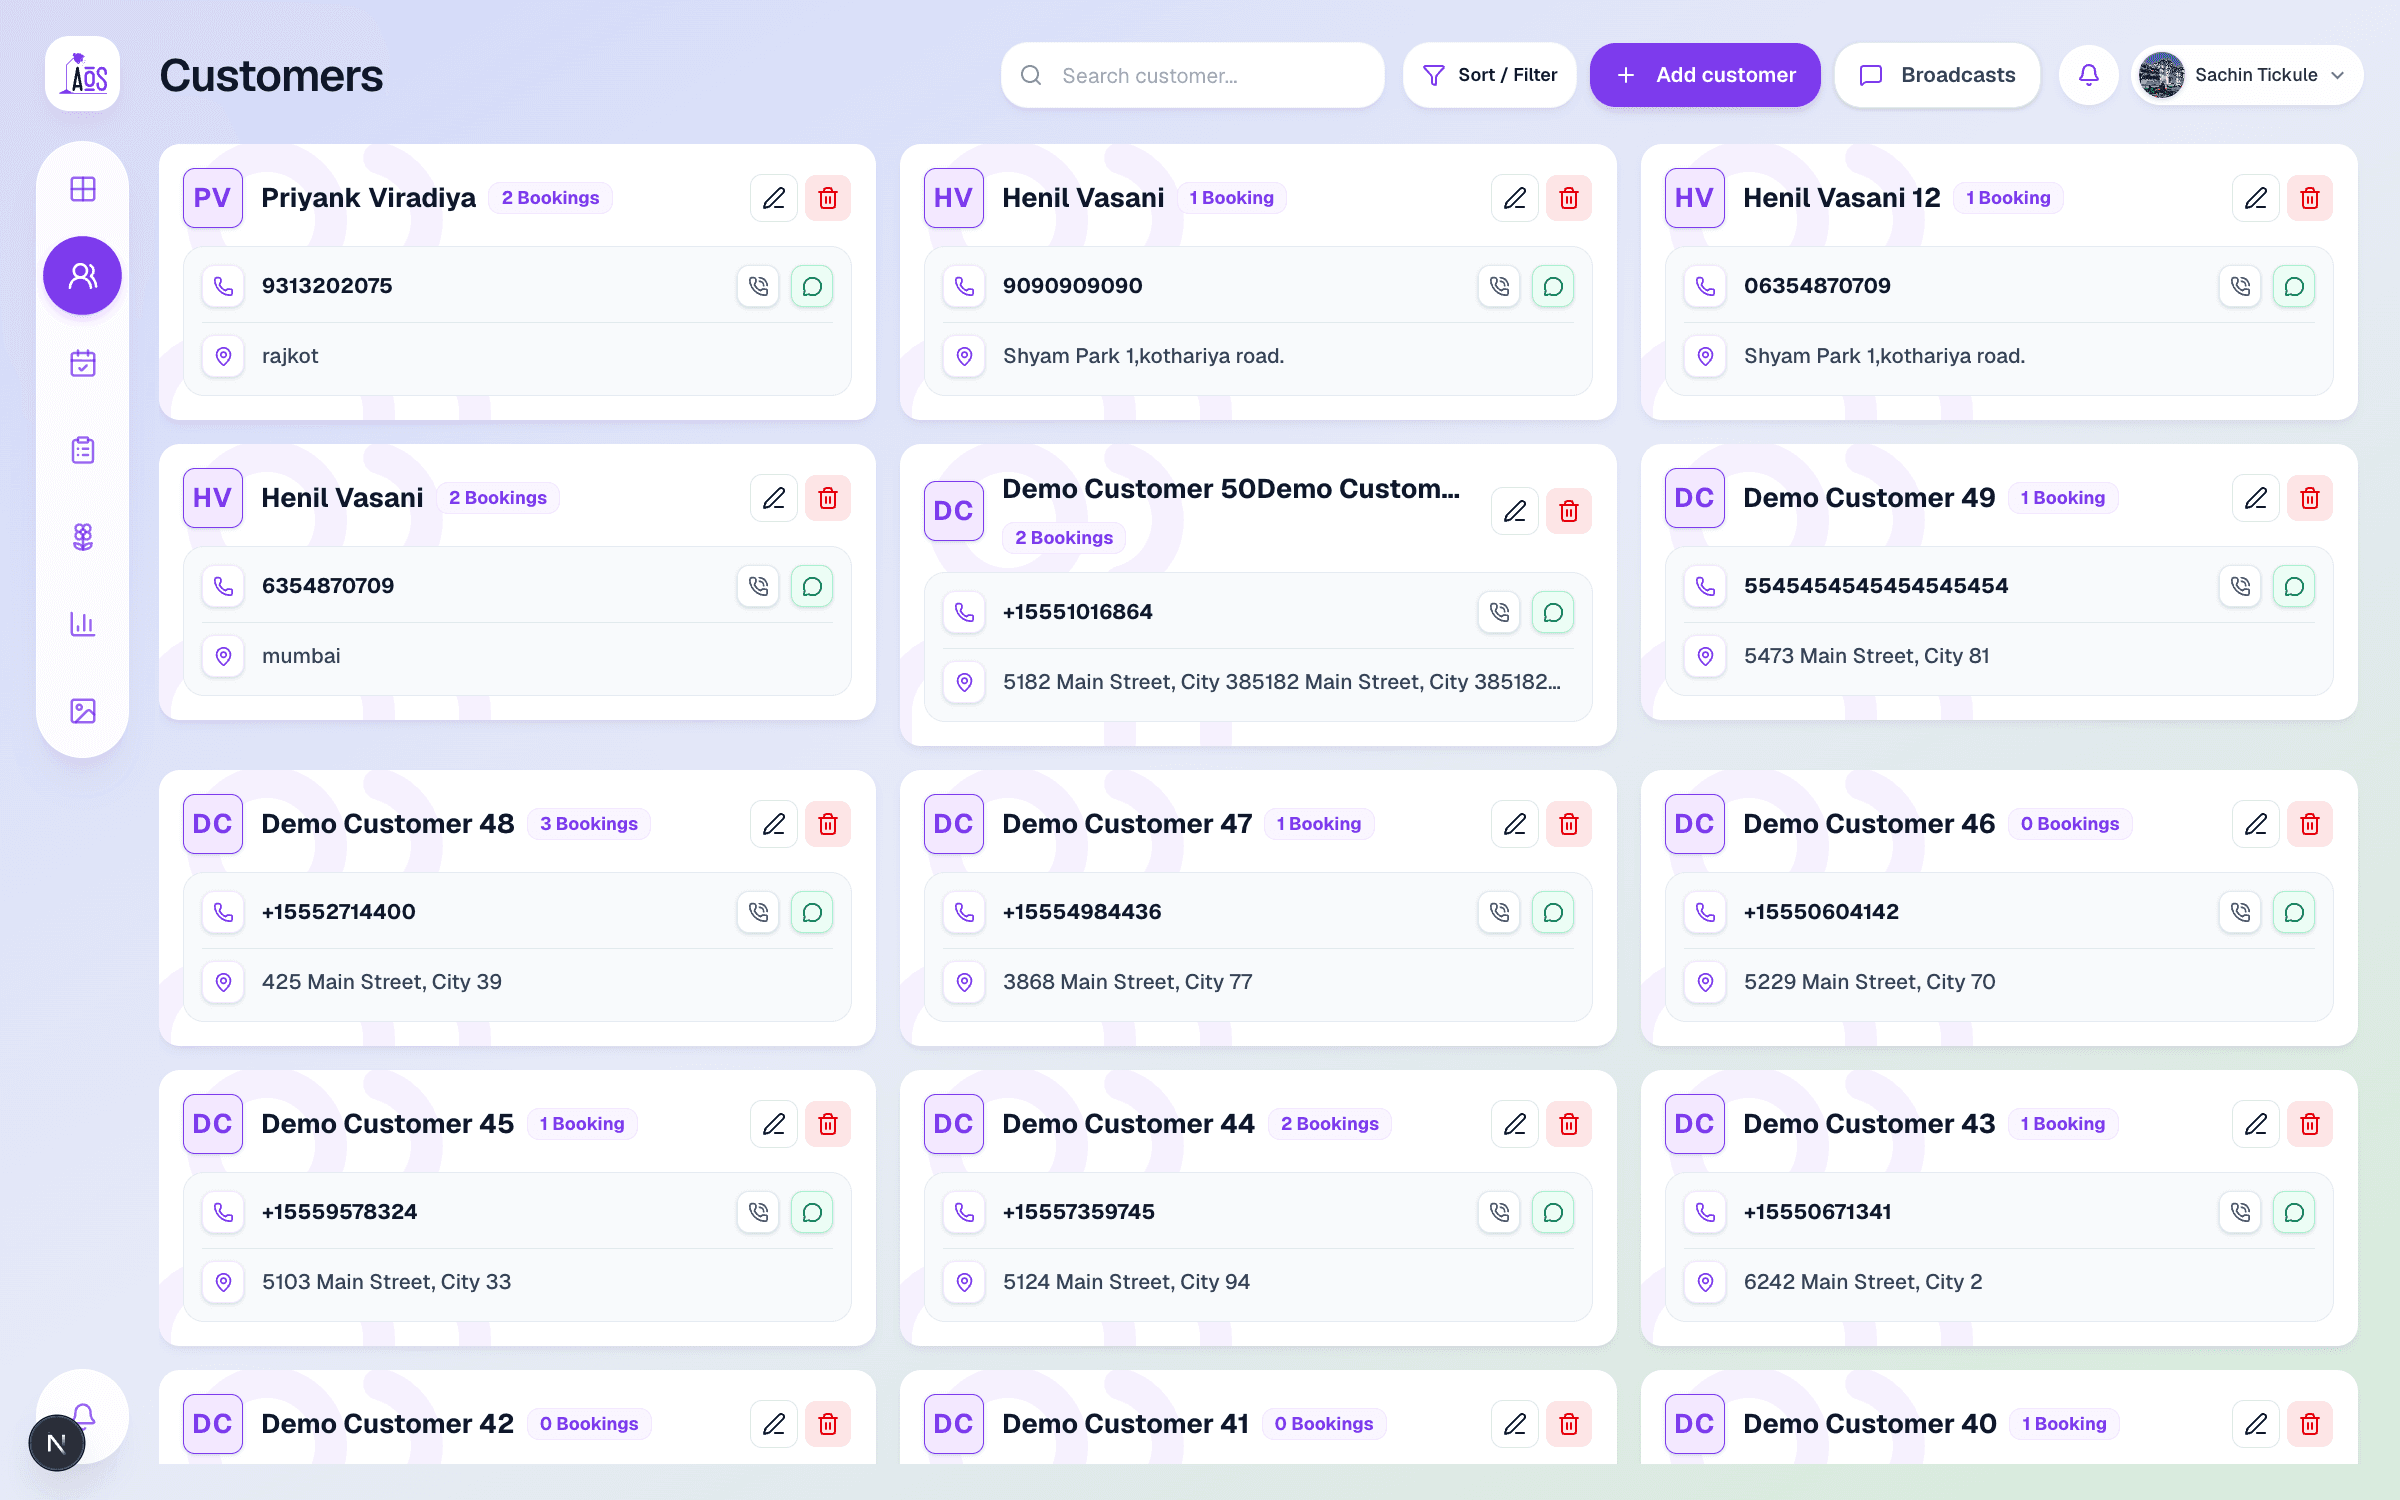The image size is (2400, 1500).
Task: Click the notifications bell in top bar
Action: click(x=2089, y=75)
